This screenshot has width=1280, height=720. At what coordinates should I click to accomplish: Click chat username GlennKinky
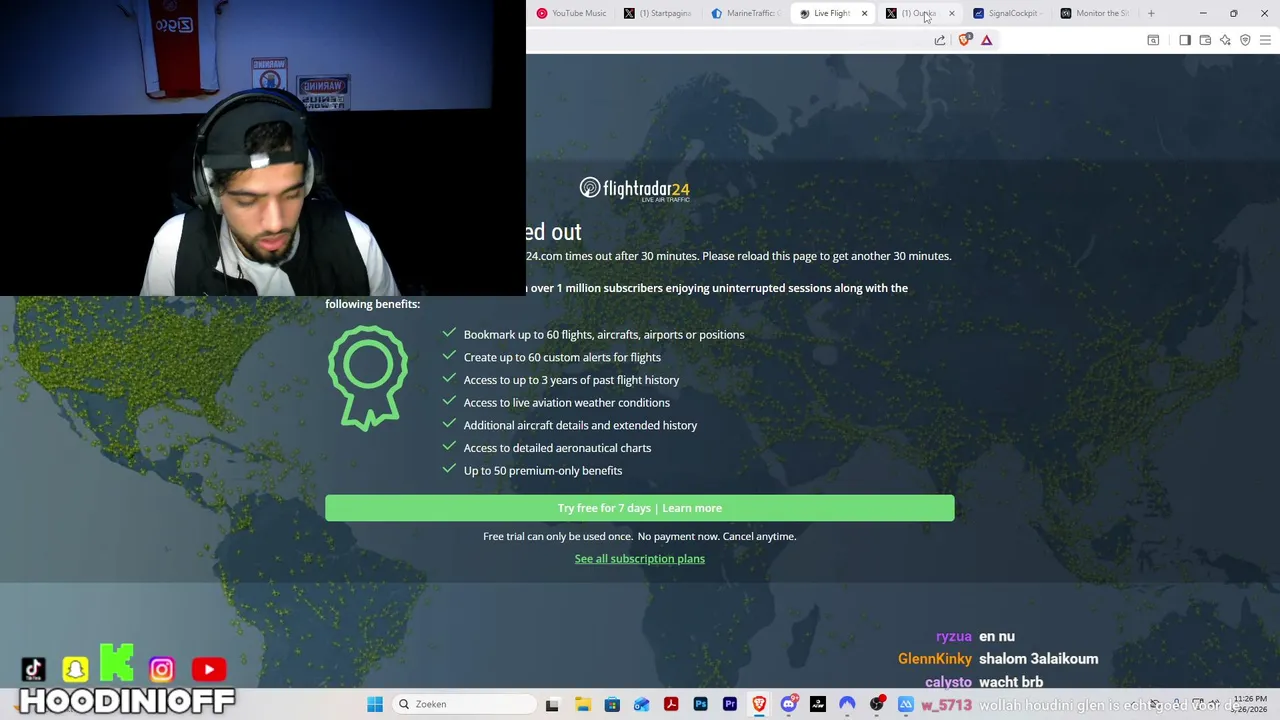click(935, 659)
